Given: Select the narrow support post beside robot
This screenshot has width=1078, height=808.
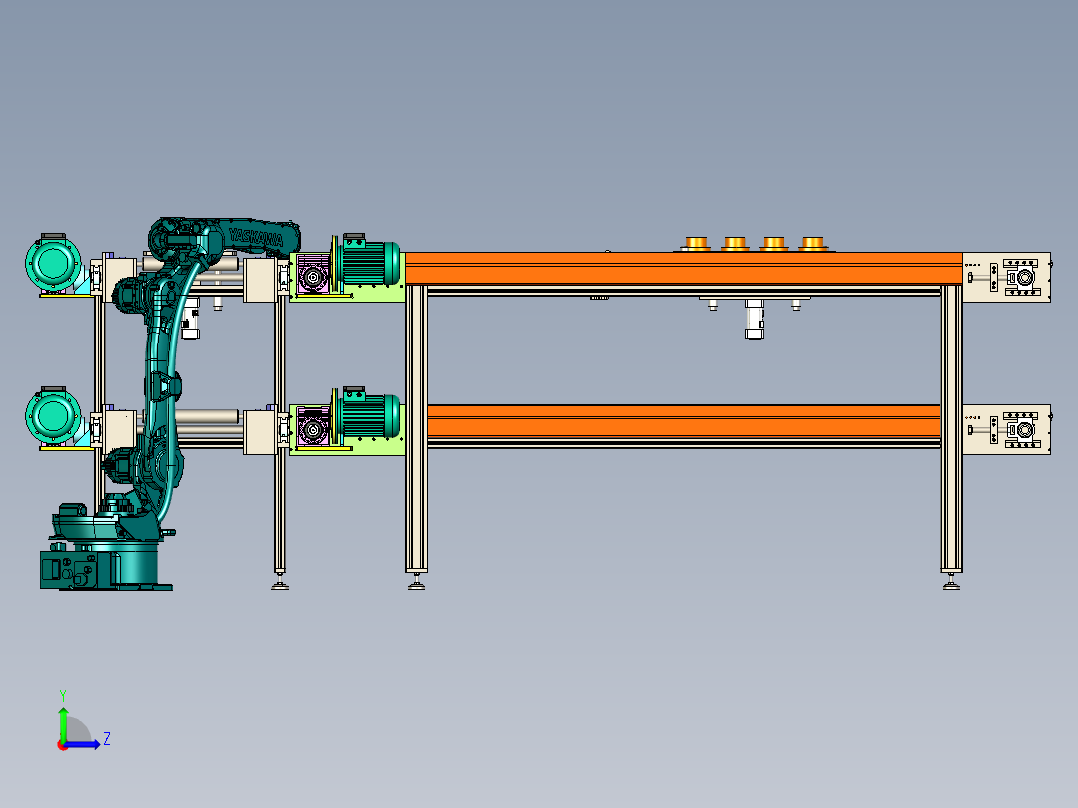Looking at the screenshot, I should 280,433.
